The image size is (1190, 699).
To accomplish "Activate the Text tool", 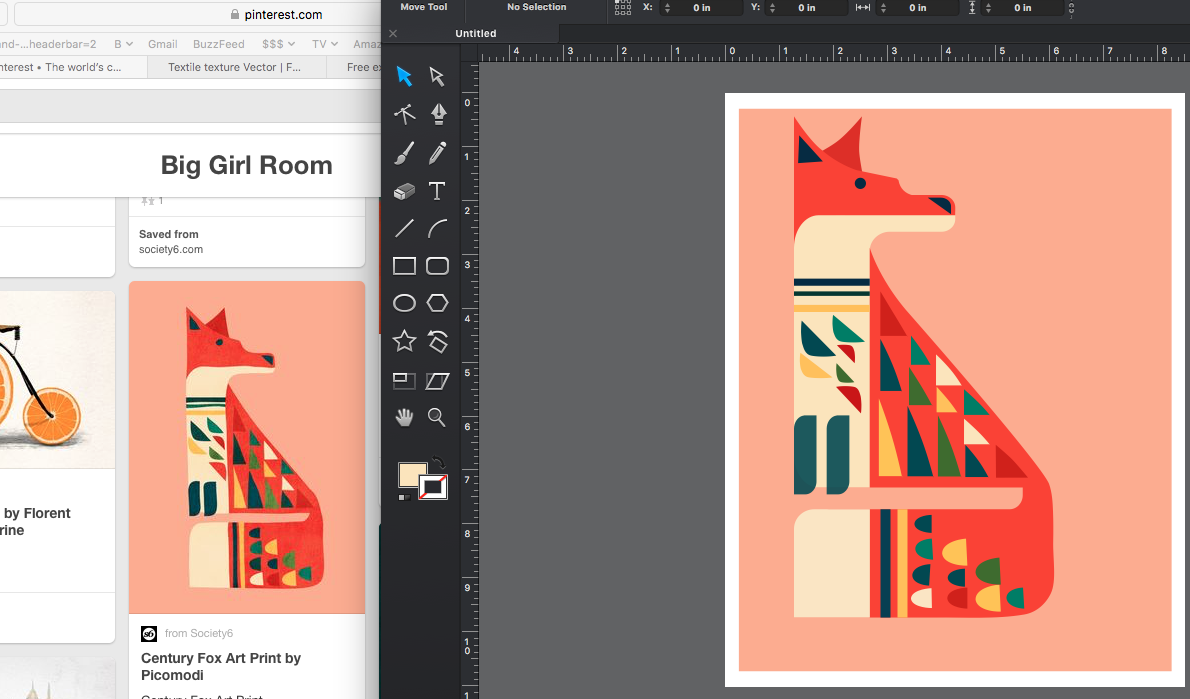I will coord(437,191).
